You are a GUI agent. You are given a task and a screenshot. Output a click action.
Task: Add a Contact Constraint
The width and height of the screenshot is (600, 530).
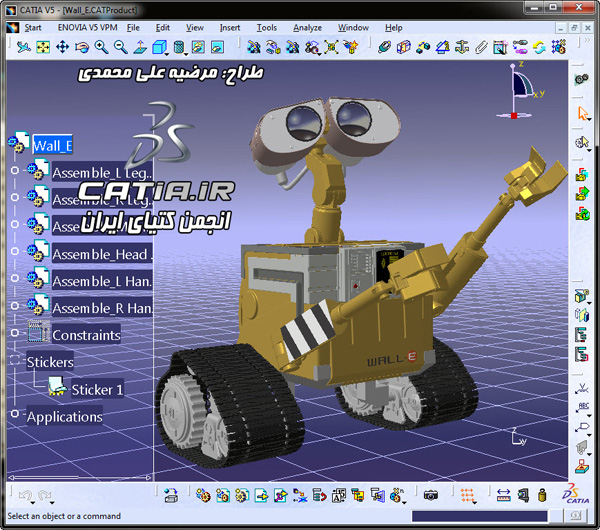[404, 47]
